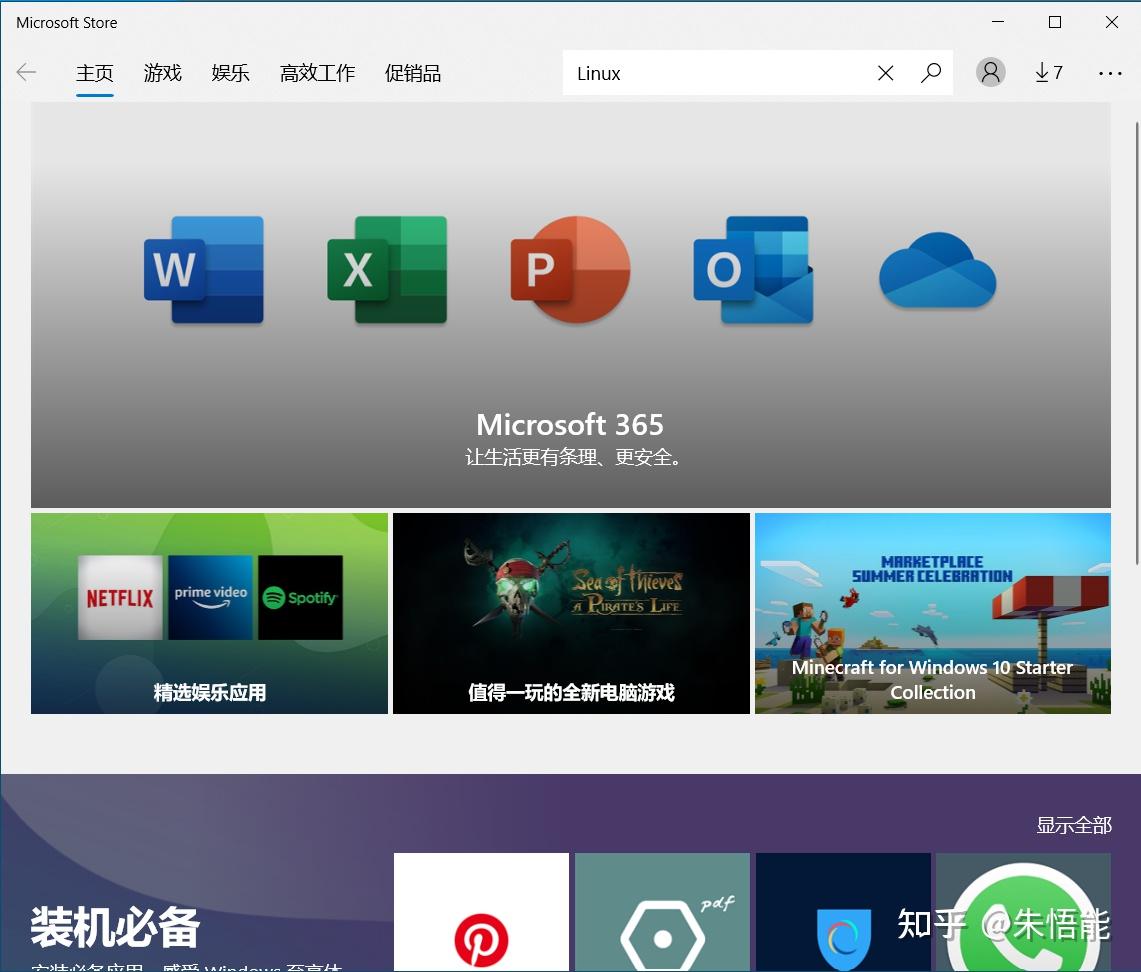Click the 显示全部 link
The image size is (1141, 972).
click(x=1074, y=825)
